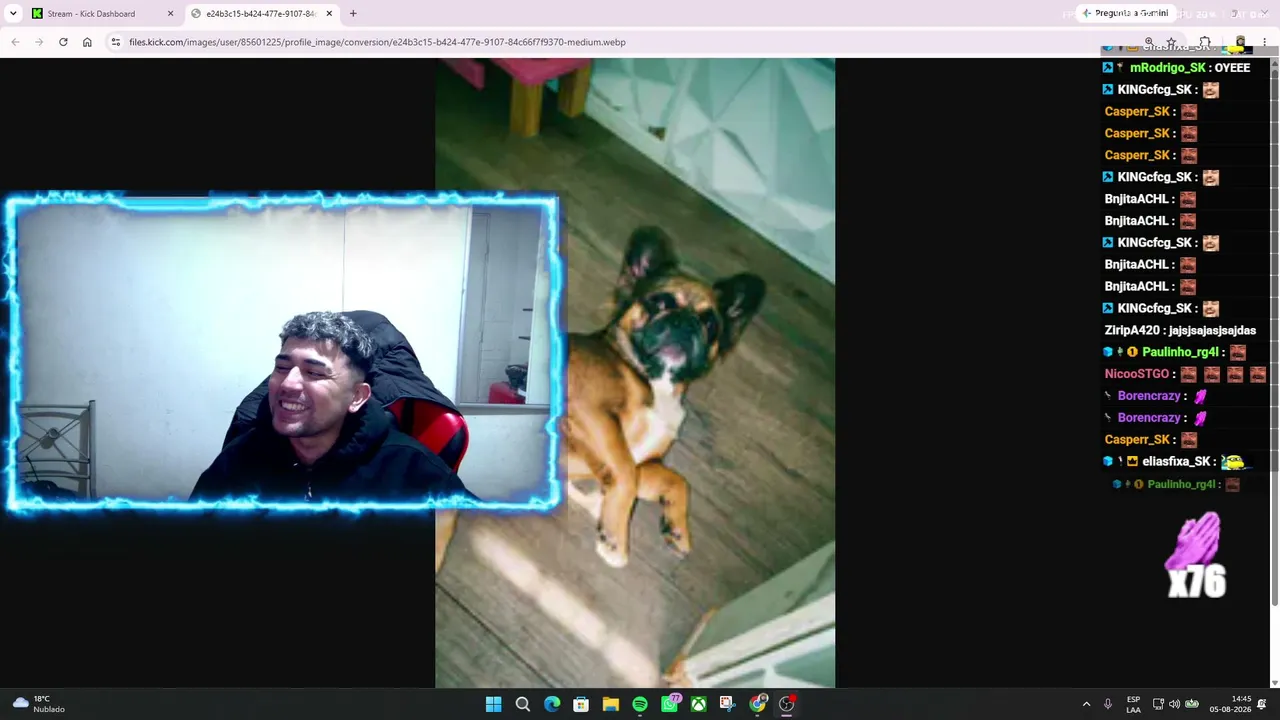This screenshot has width=1280, height=720.
Task: Click the purple clapping hands x76 emote
Action: click(x=1197, y=555)
